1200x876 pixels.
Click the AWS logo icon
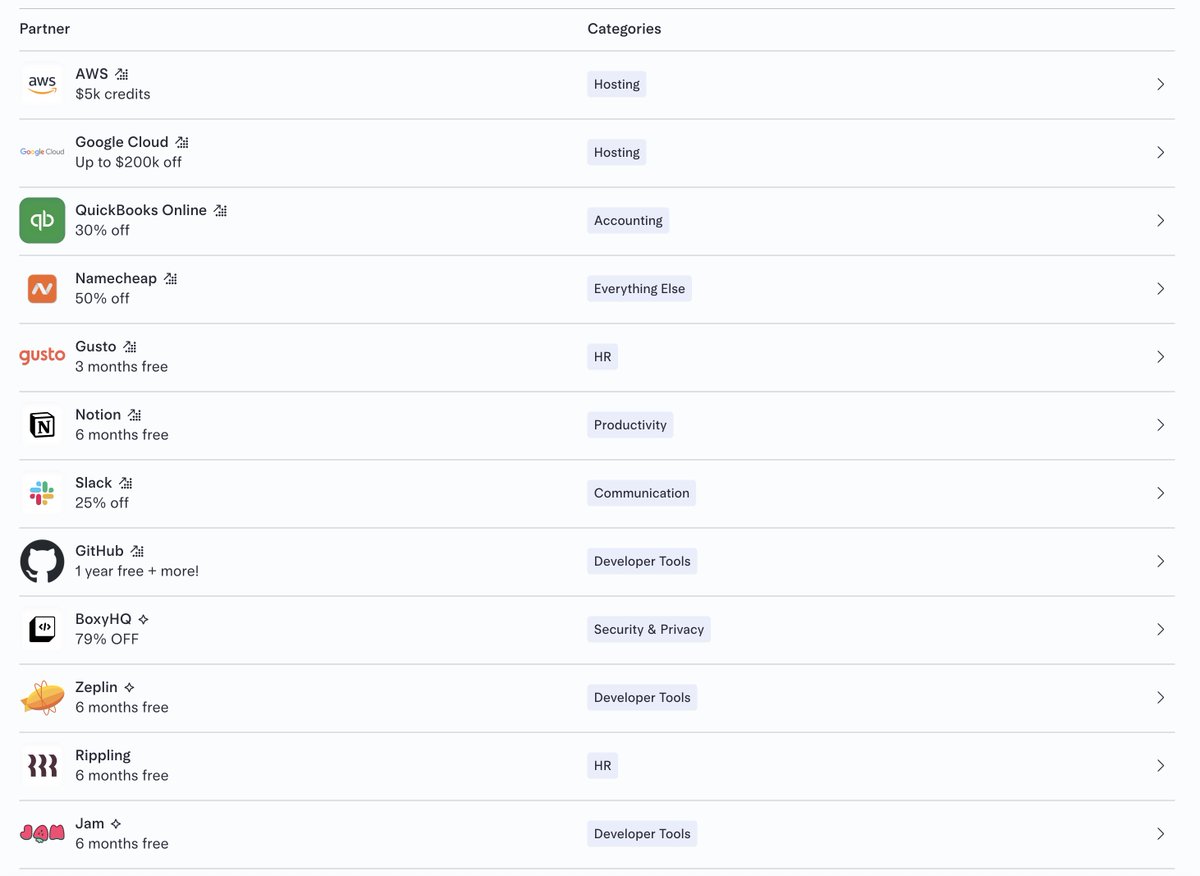pyautogui.click(x=42, y=85)
